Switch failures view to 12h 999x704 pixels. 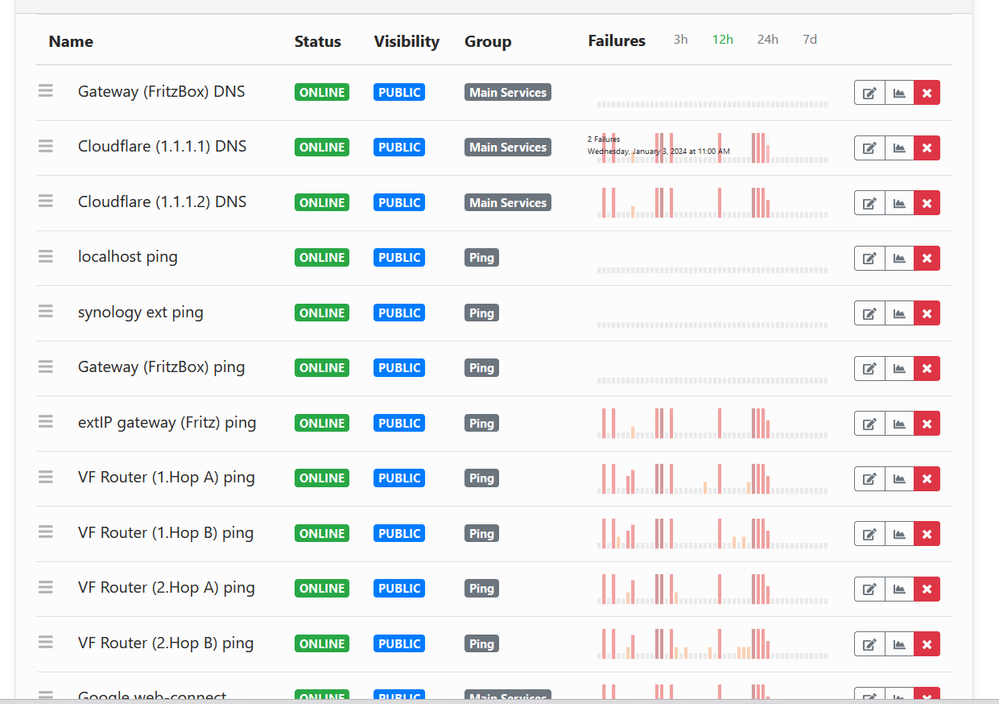[722, 40]
